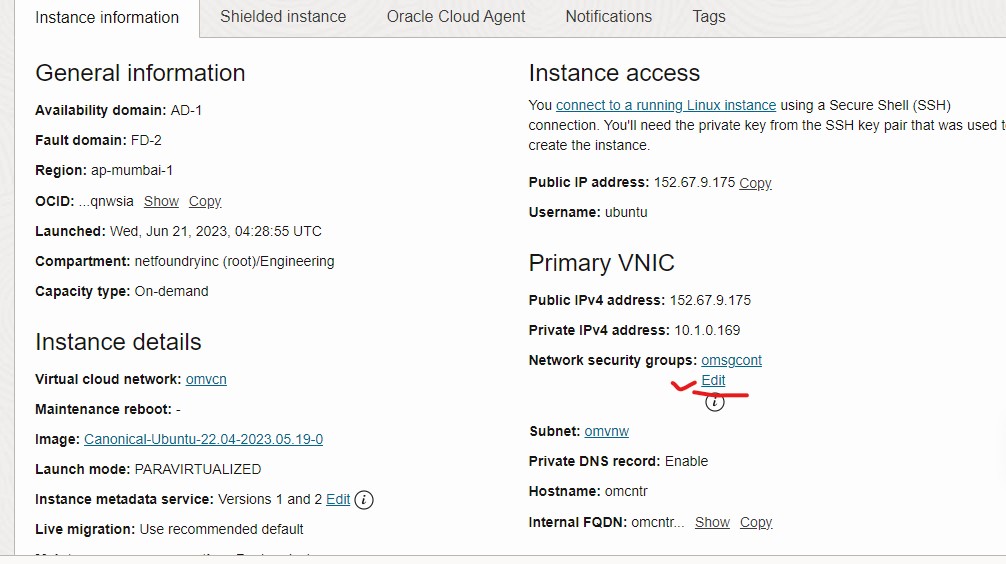This screenshot has height=564, width=1006.
Task: Click info icon beside Instance metadata service Edit
Action: 364,500
